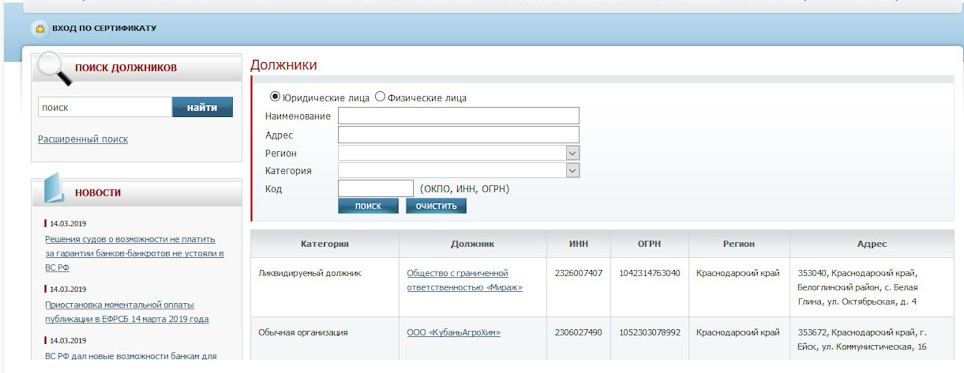Open debtor link ООО «КубаньАгроХим»

[x=454, y=332]
